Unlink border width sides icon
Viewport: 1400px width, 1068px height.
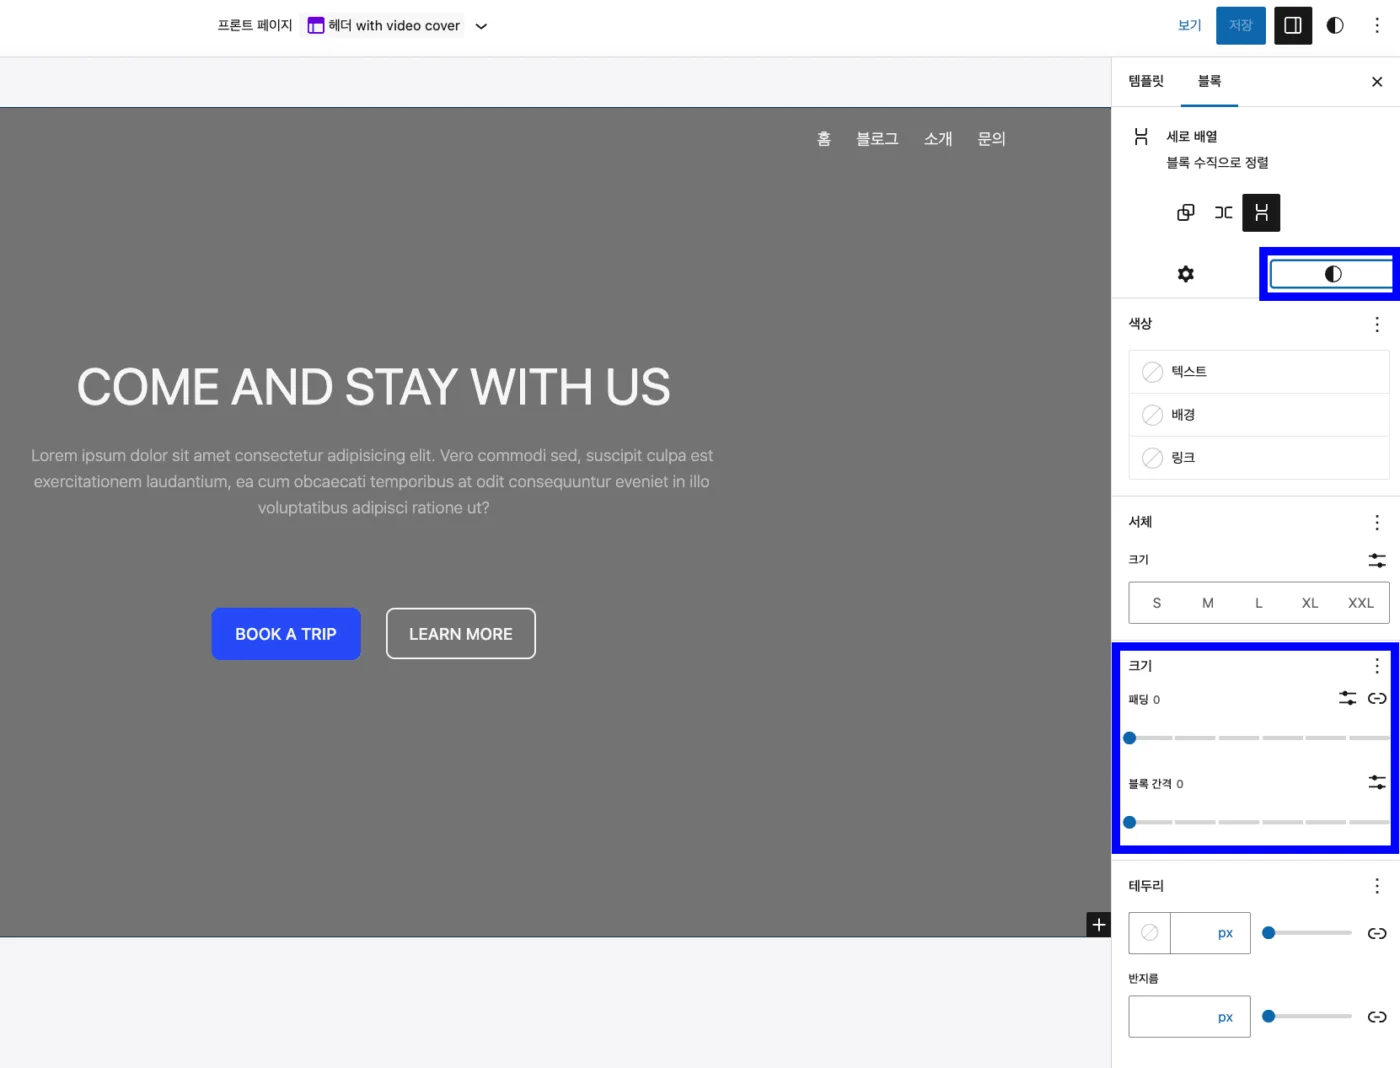(x=1377, y=933)
